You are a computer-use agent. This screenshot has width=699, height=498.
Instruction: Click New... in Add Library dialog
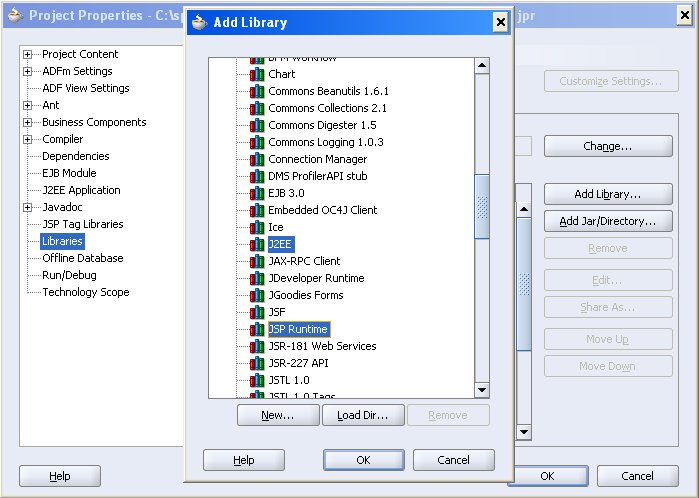(278, 415)
